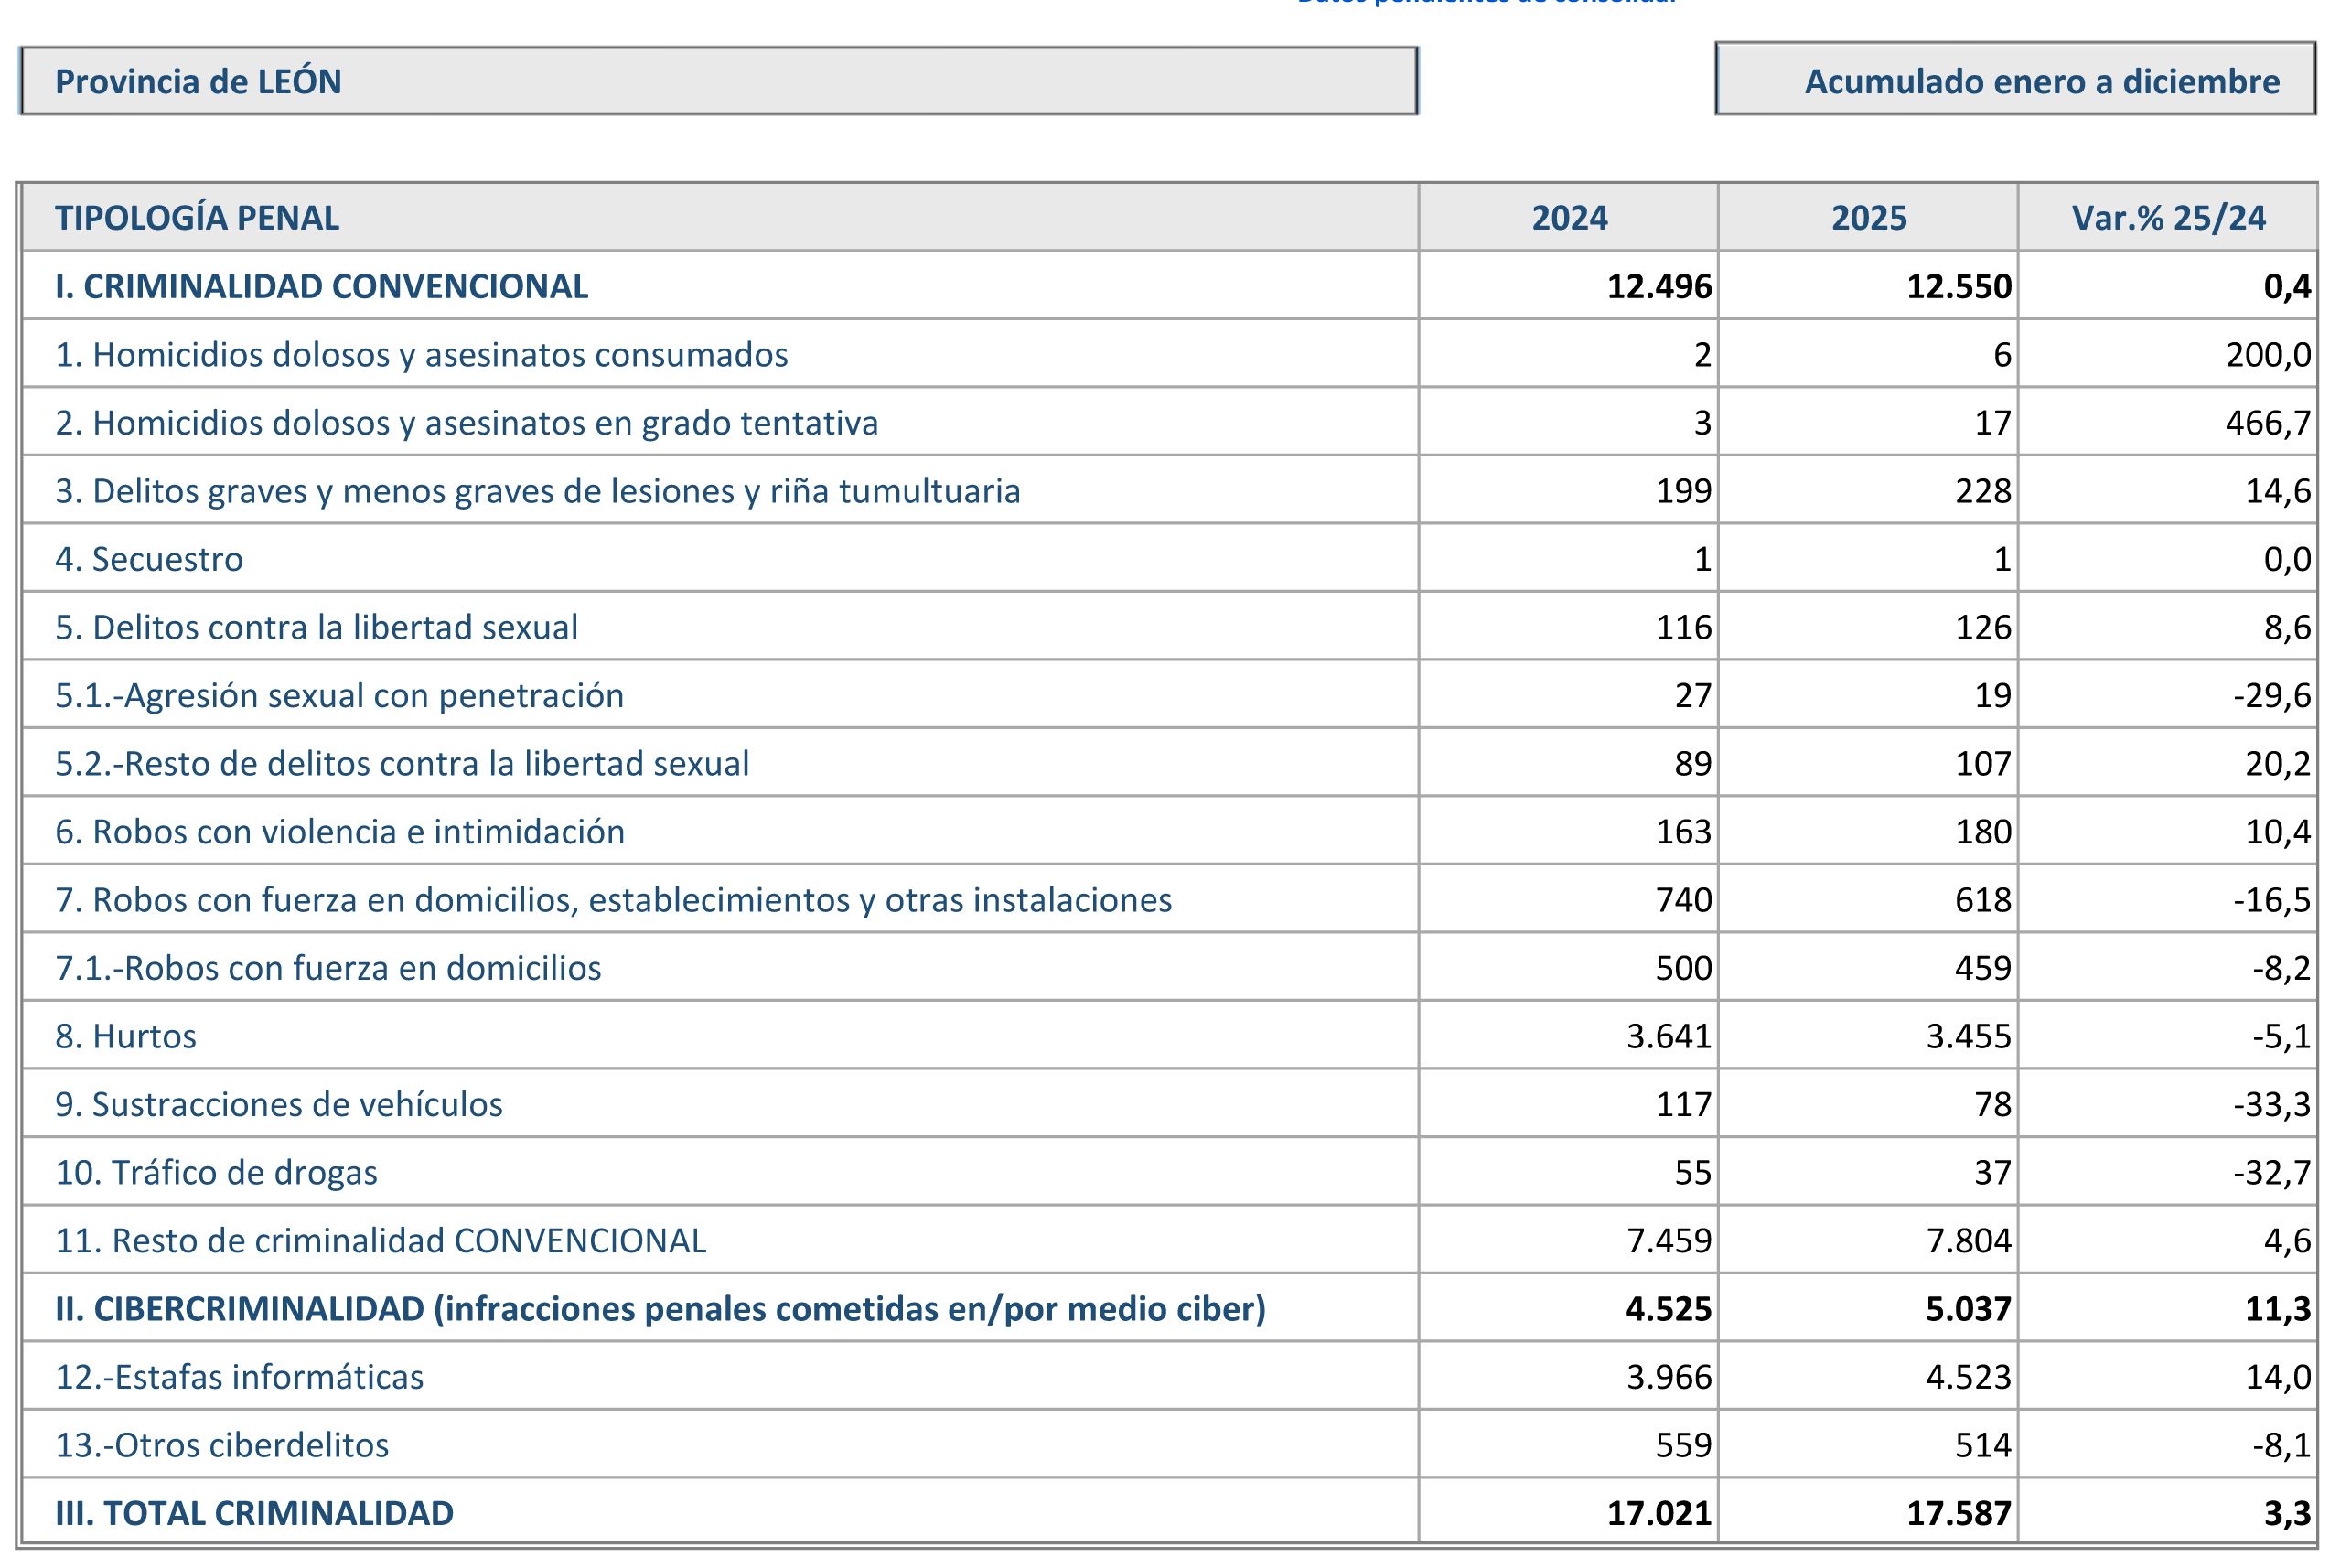Select the 4. Secuestro row label

click(x=149, y=559)
